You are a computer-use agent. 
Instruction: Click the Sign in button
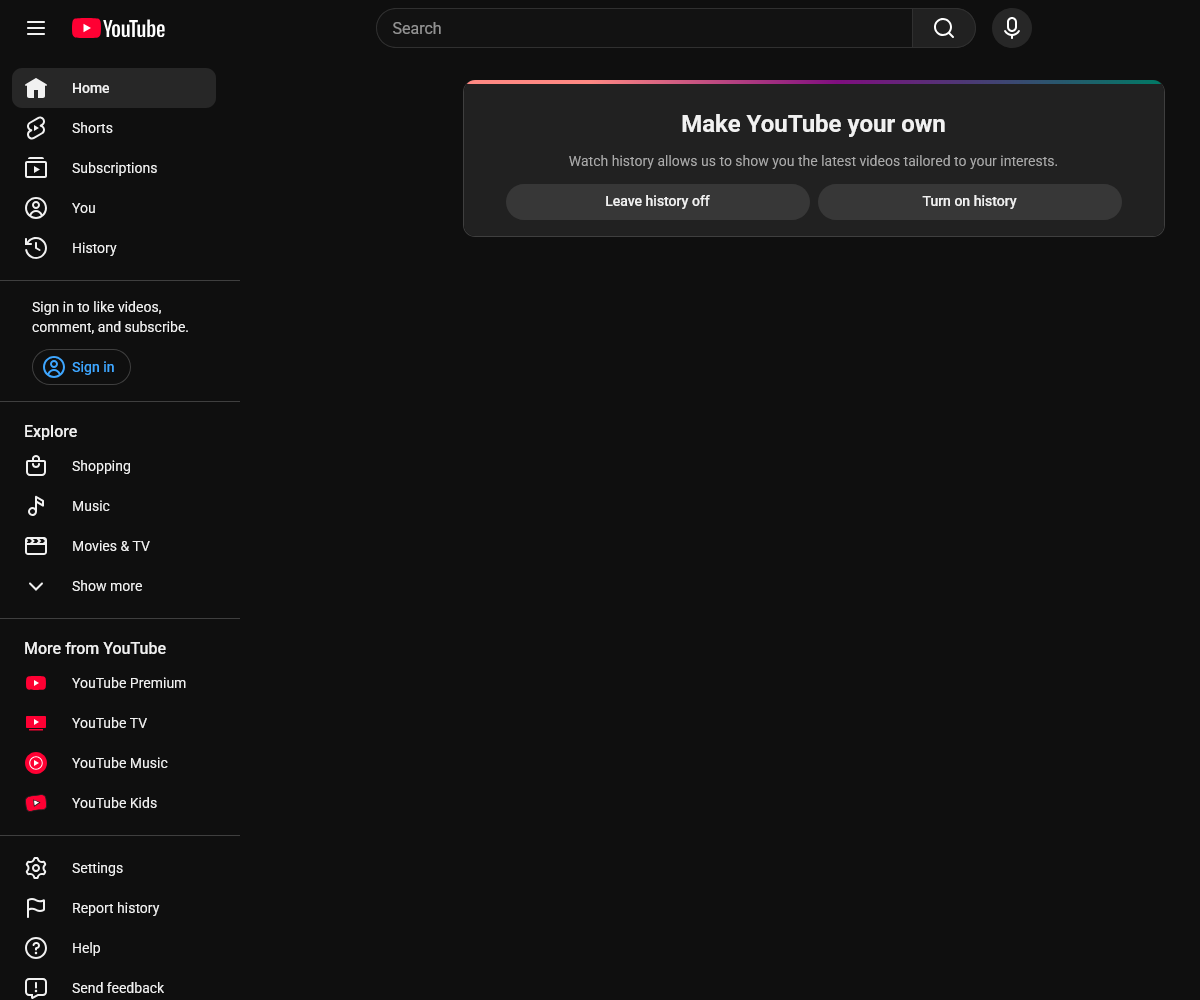click(x=81, y=367)
